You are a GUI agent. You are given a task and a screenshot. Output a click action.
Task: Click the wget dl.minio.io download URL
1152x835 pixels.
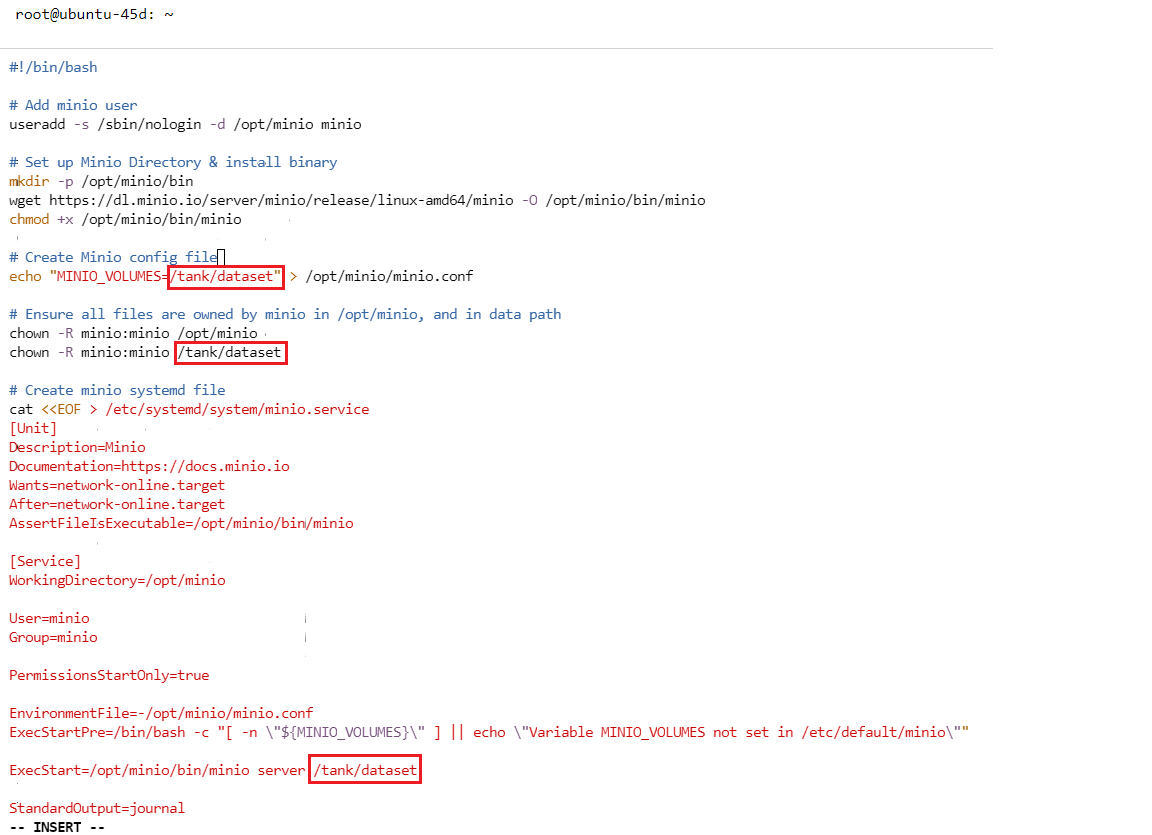(x=281, y=200)
